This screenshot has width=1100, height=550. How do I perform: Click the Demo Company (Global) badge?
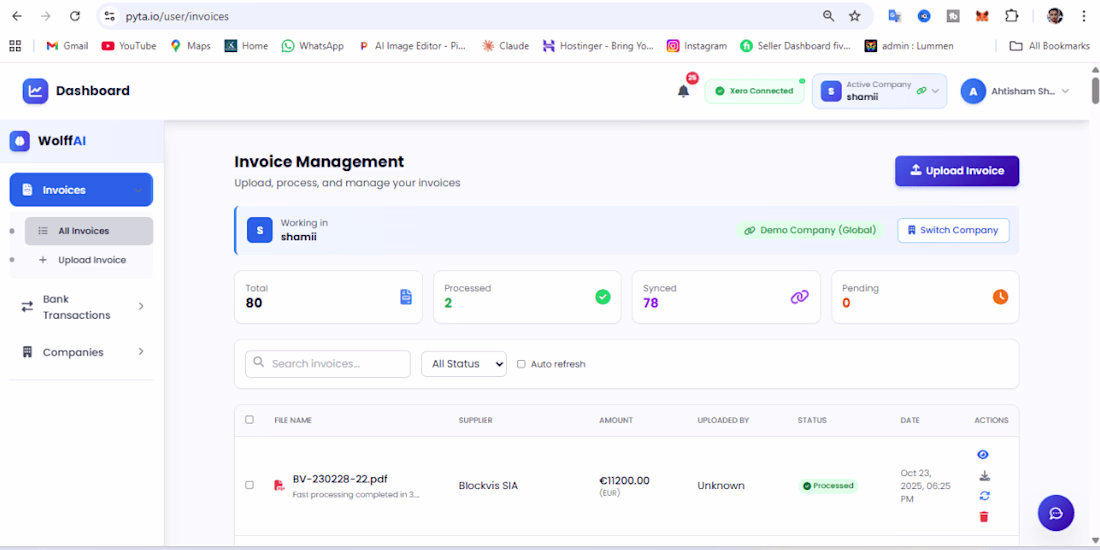810,230
